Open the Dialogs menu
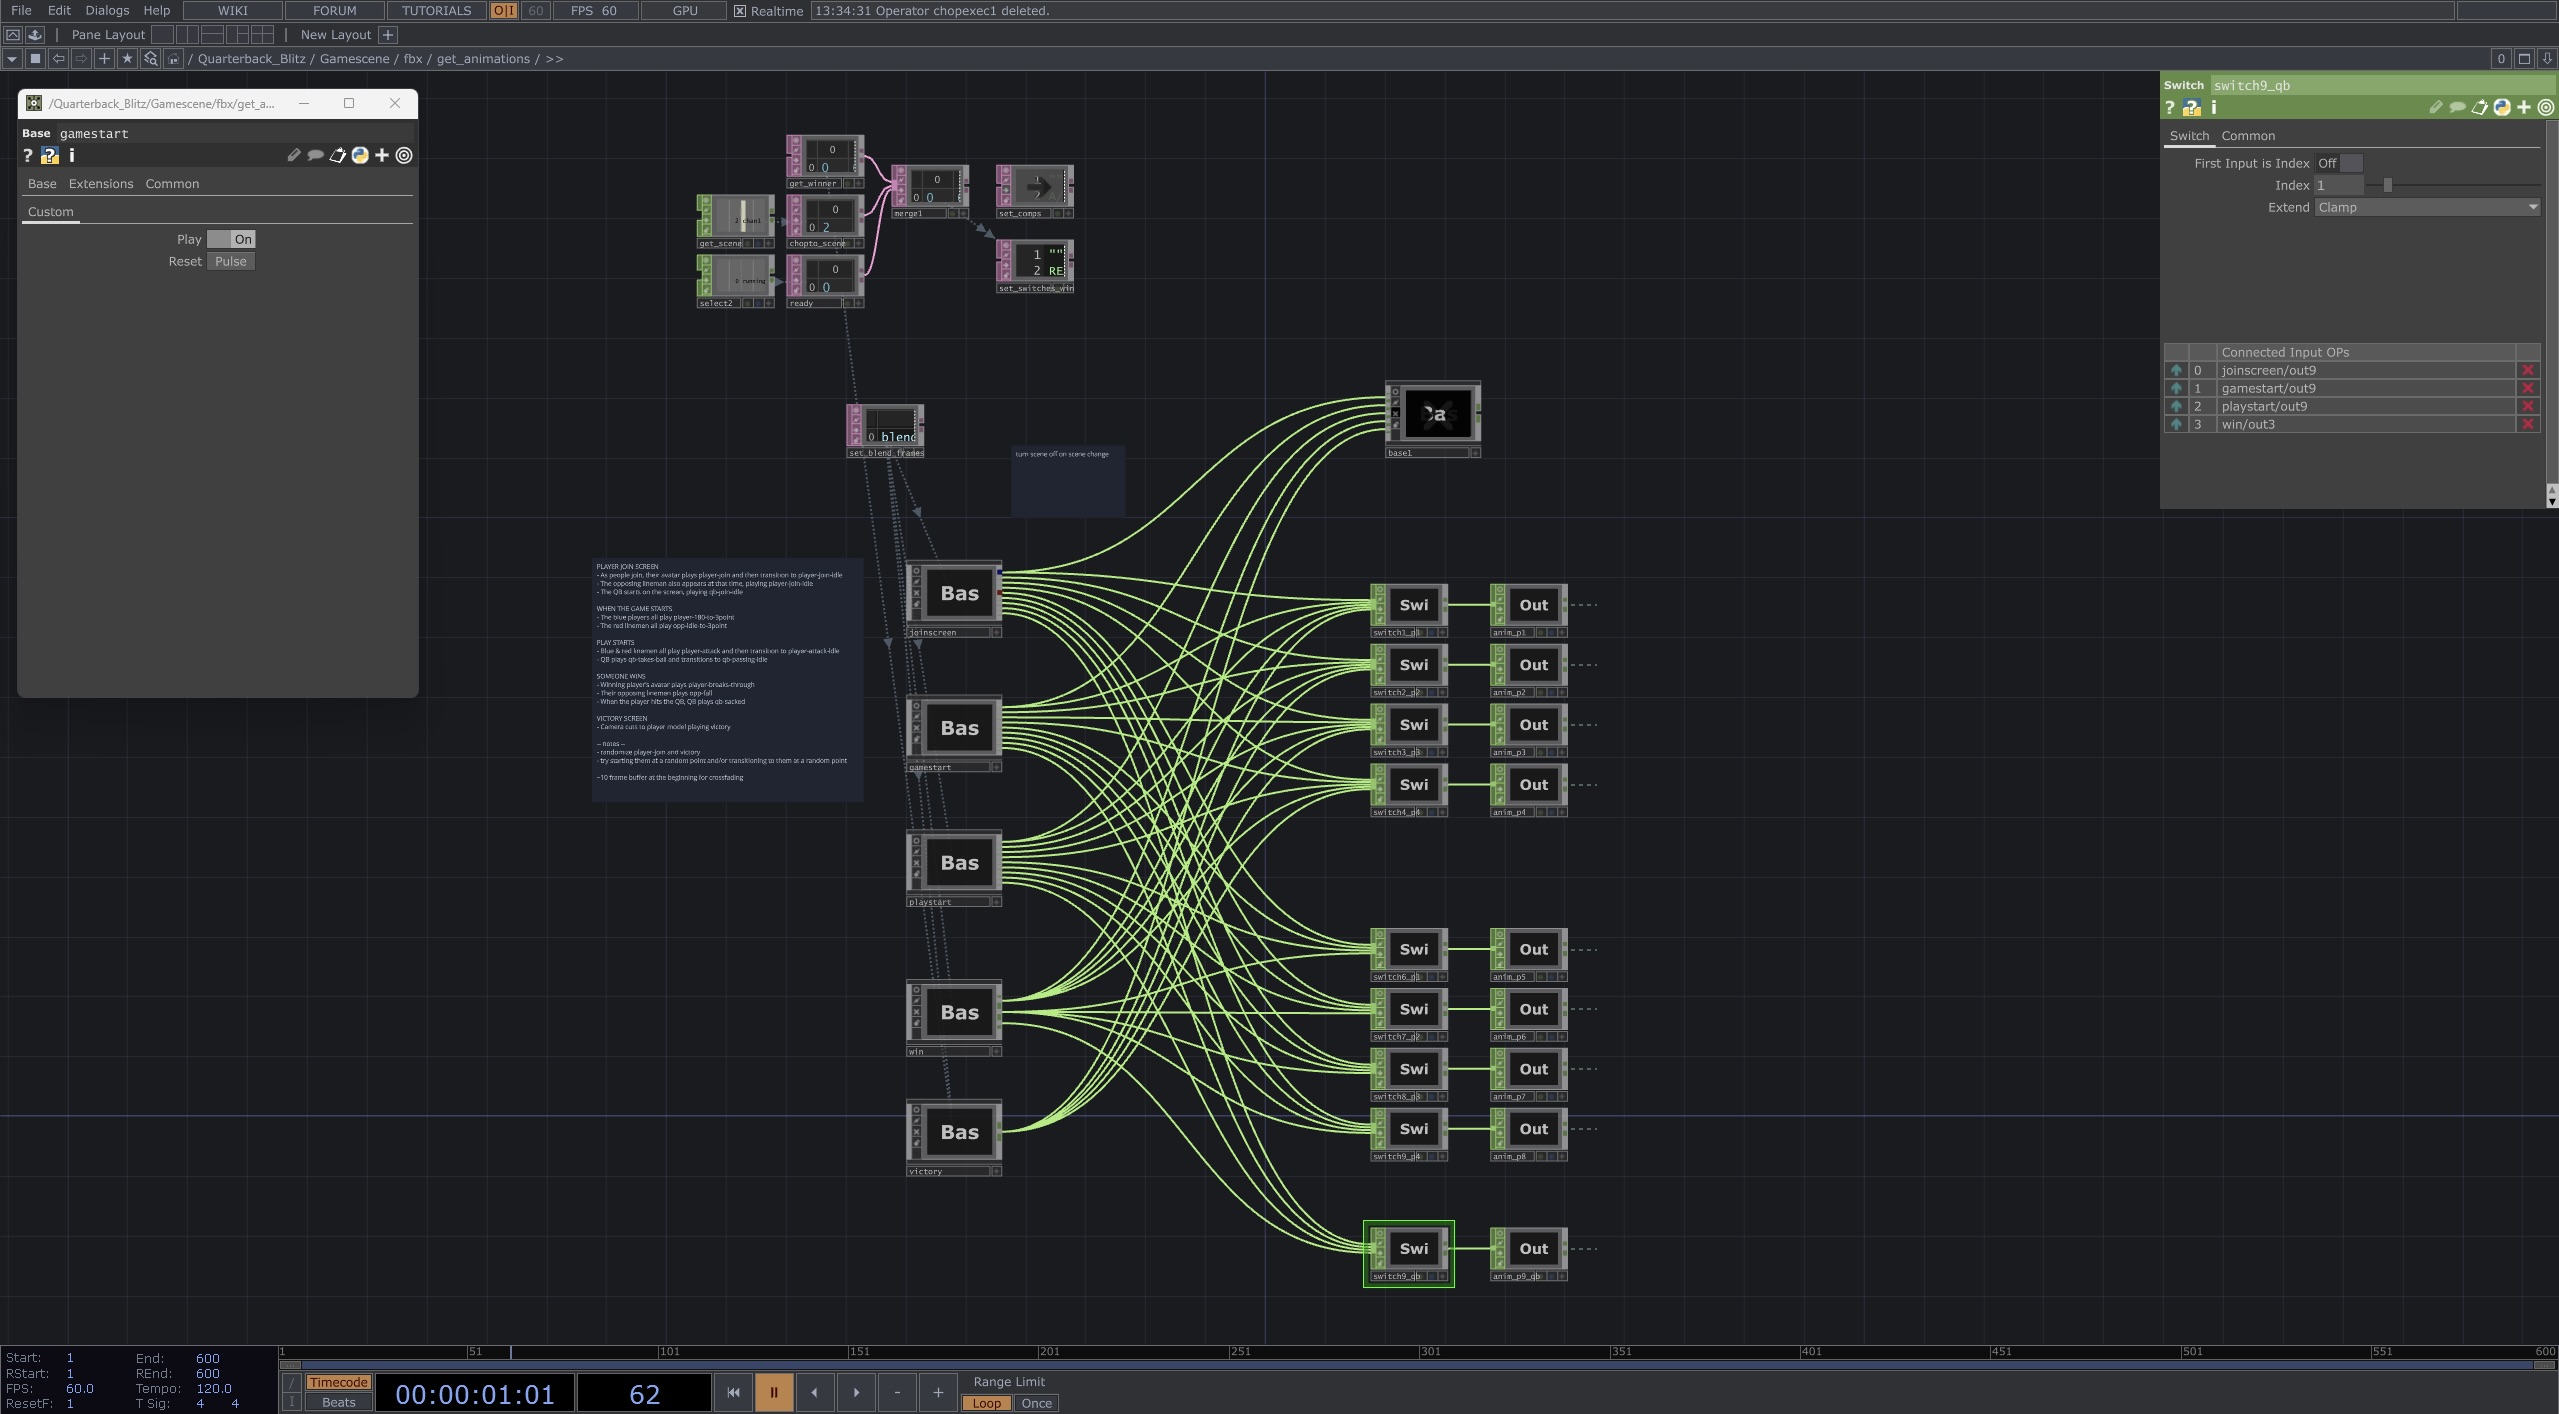 point(107,11)
